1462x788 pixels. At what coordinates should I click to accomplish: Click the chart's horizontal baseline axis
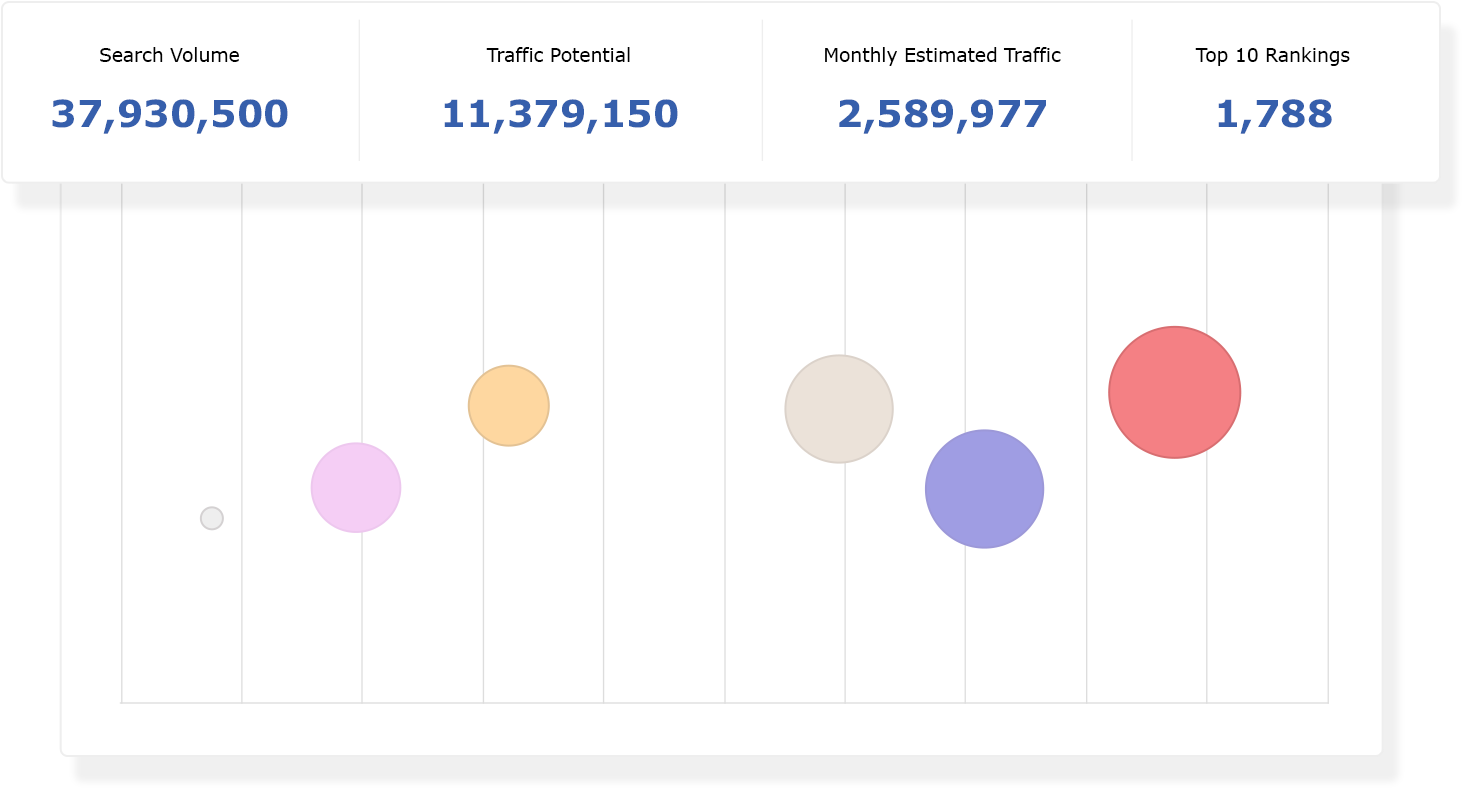click(x=724, y=703)
